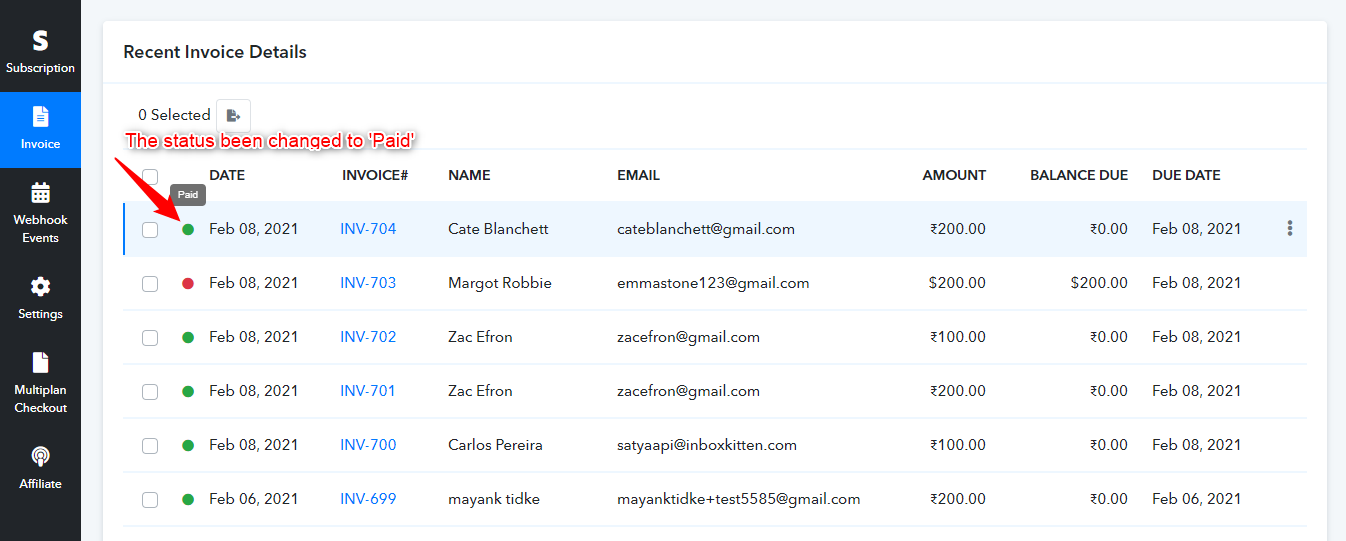The height and width of the screenshot is (541, 1346).
Task: Open three-dot menu for invoice INV-704
Action: [1290, 229]
